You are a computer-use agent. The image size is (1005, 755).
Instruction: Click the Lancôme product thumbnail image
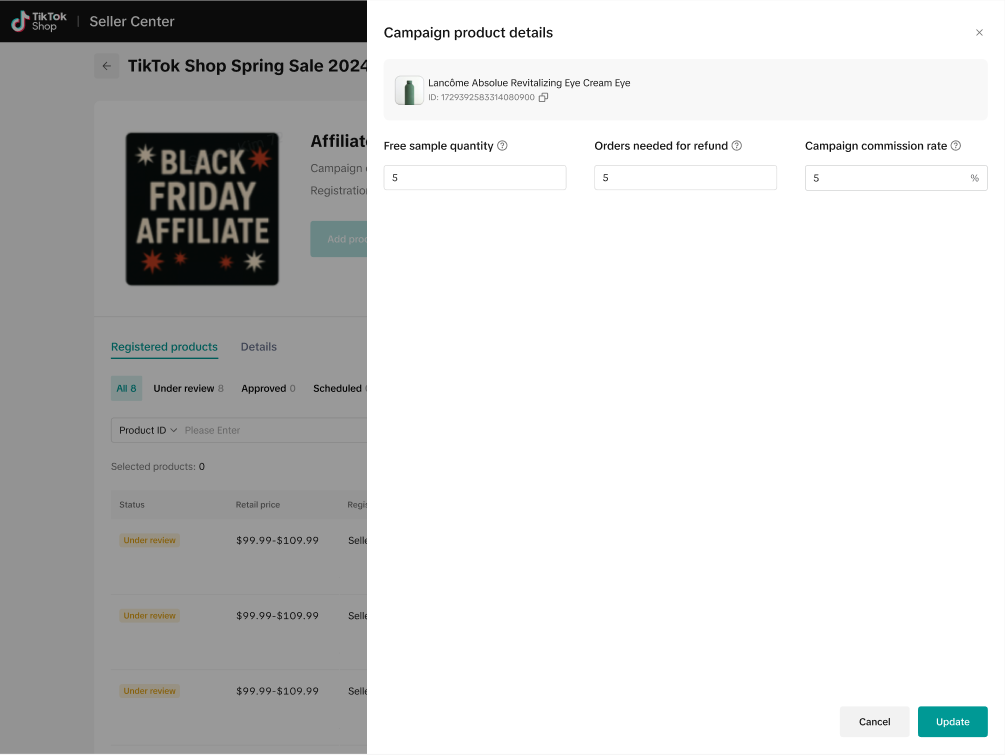pyautogui.click(x=409, y=91)
